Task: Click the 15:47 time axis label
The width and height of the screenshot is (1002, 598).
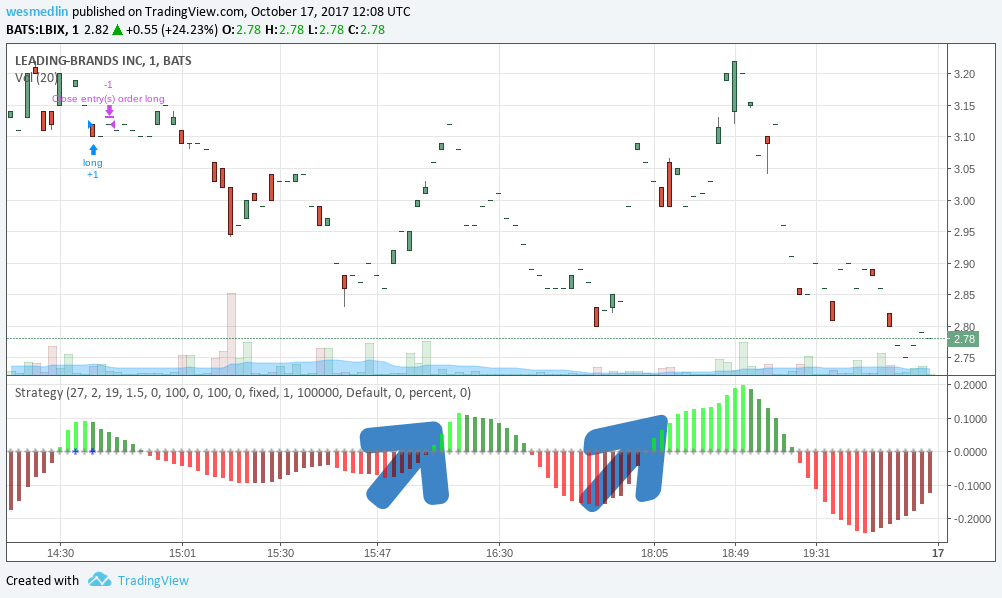Action: pos(377,553)
